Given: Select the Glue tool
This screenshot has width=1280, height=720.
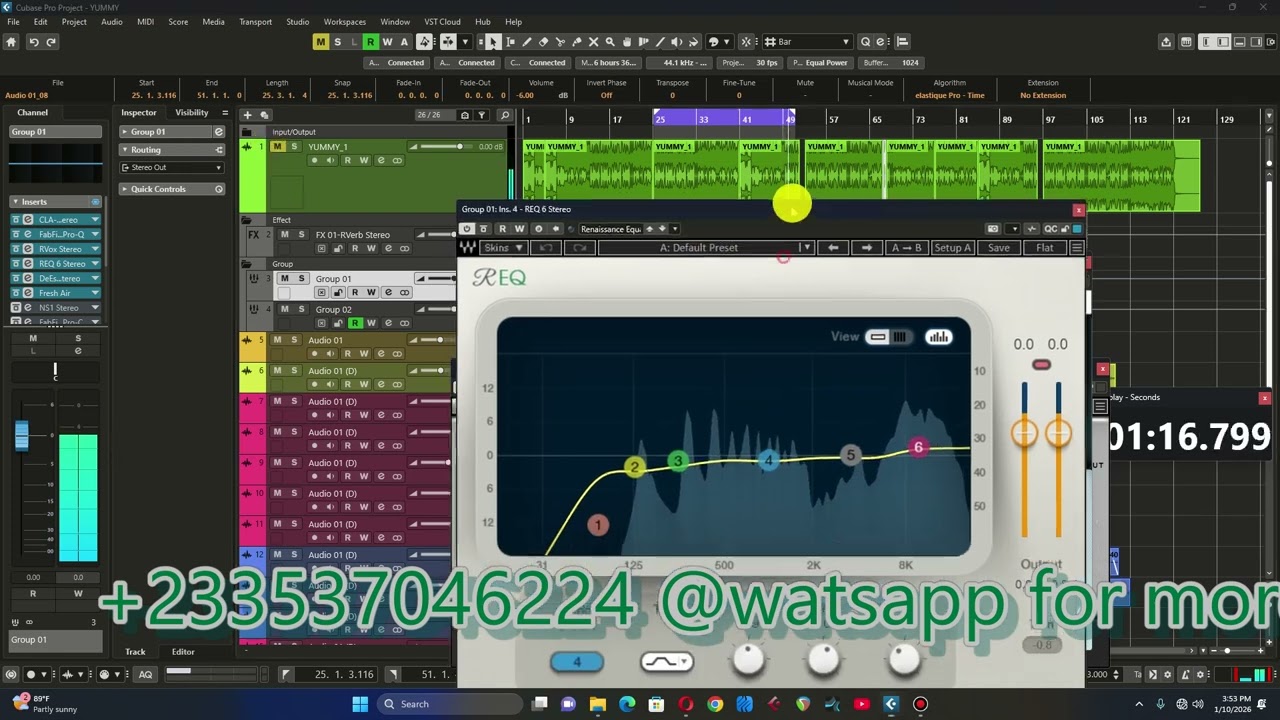Looking at the screenshot, I should point(577,42).
